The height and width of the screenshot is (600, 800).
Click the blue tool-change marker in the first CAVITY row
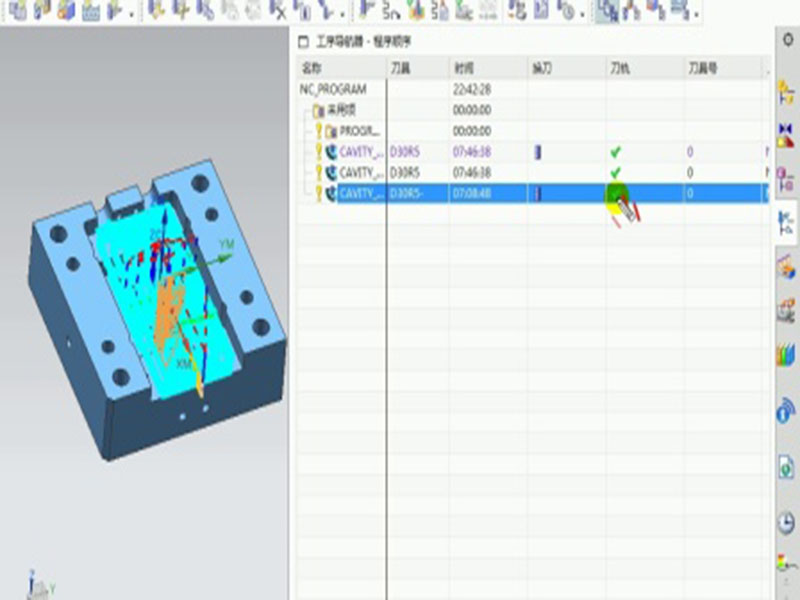pos(537,152)
